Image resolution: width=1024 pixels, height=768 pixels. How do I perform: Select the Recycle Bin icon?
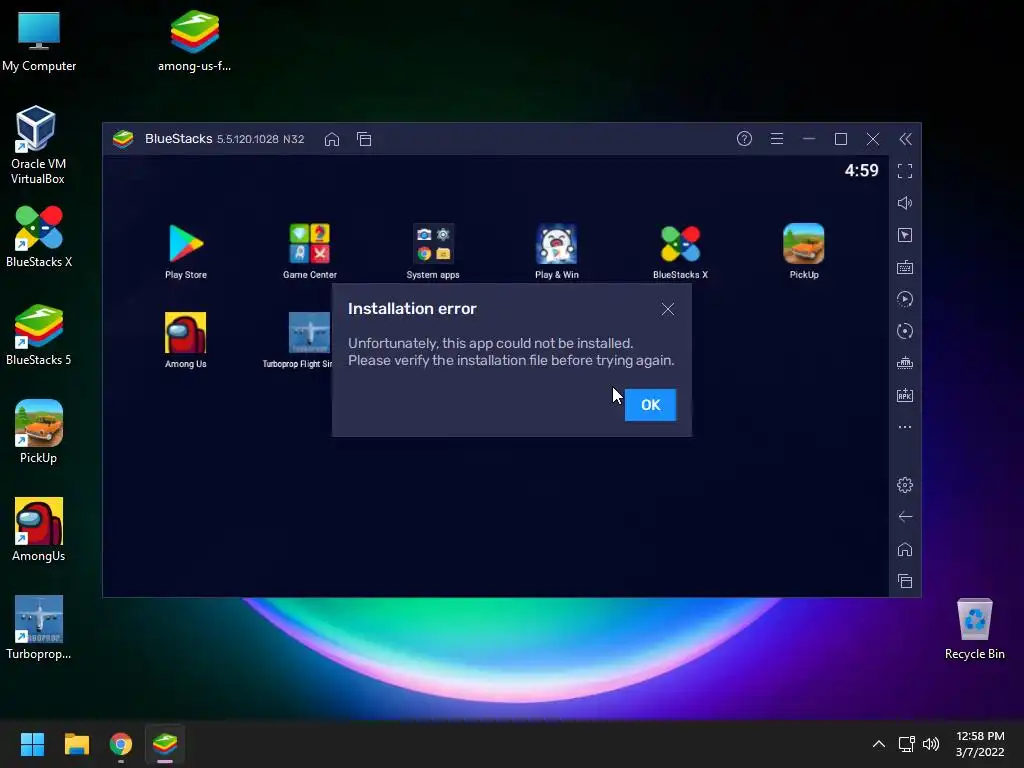point(974,628)
